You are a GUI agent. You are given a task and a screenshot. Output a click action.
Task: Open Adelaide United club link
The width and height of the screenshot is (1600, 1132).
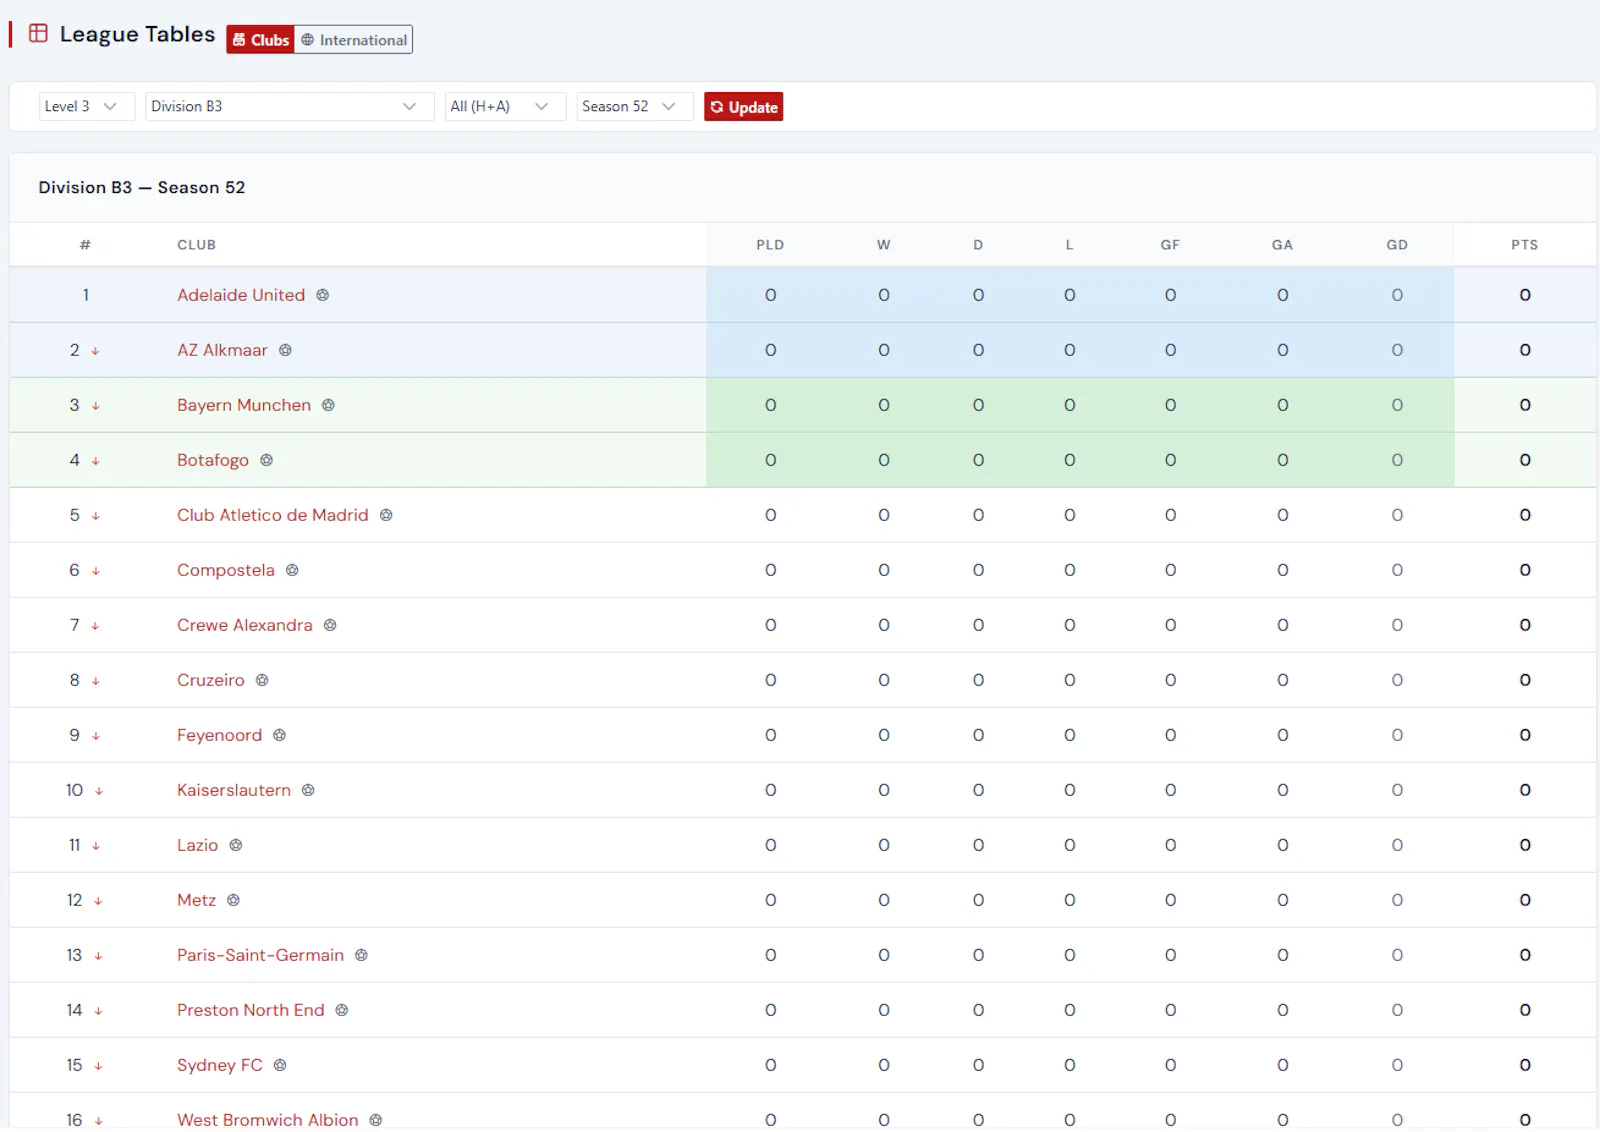(241, 295)
